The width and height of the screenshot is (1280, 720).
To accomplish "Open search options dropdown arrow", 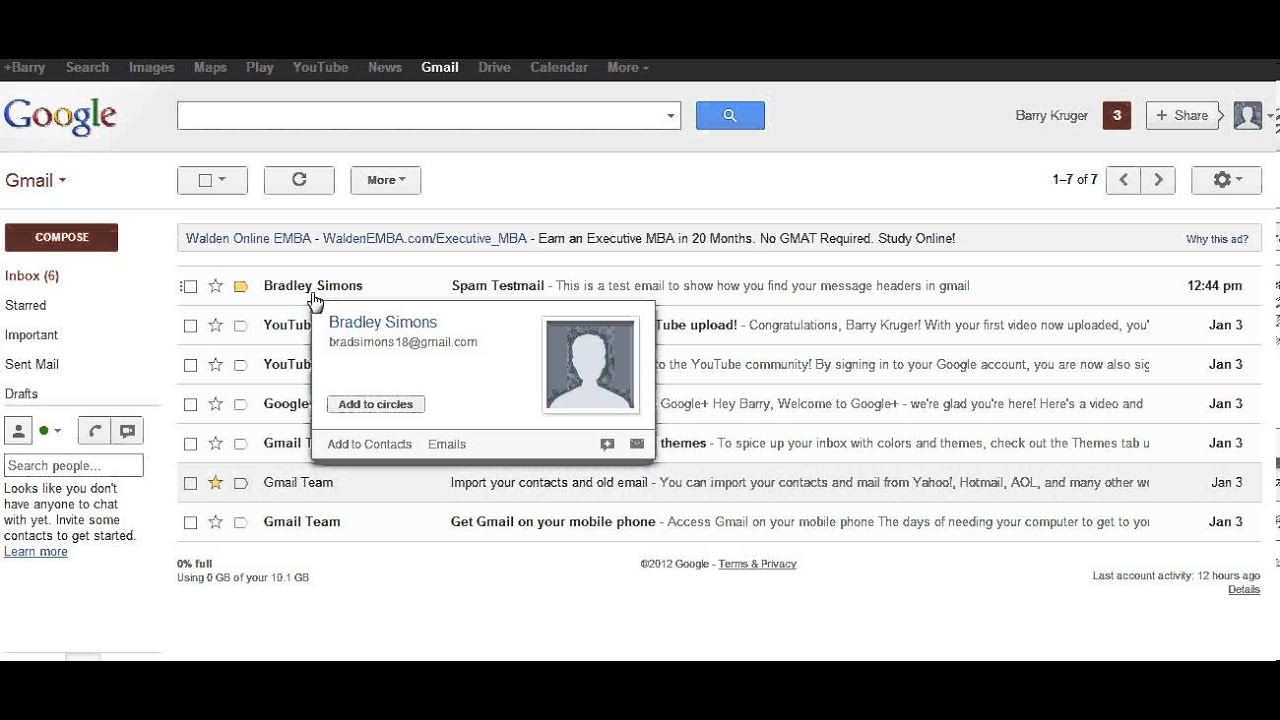I will 671,116.
